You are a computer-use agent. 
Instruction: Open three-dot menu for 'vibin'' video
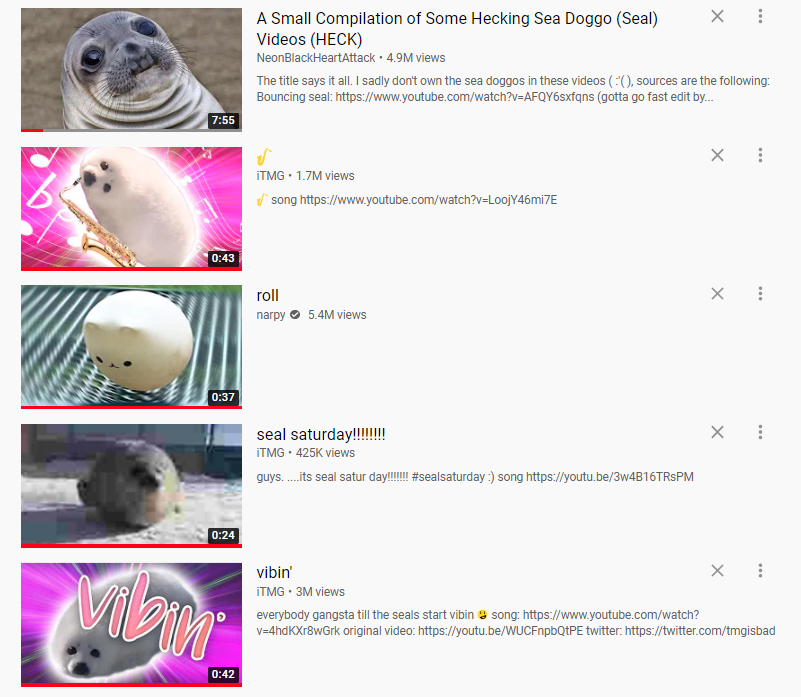760,571
